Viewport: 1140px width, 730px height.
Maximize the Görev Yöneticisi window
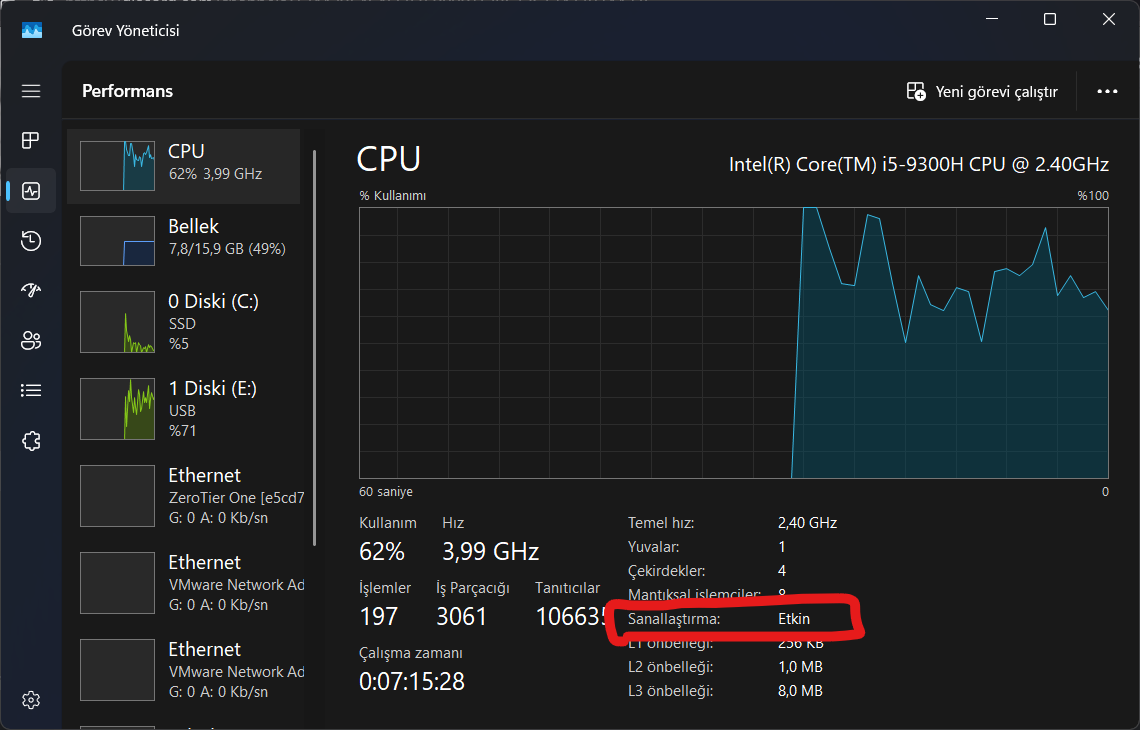1050,20
